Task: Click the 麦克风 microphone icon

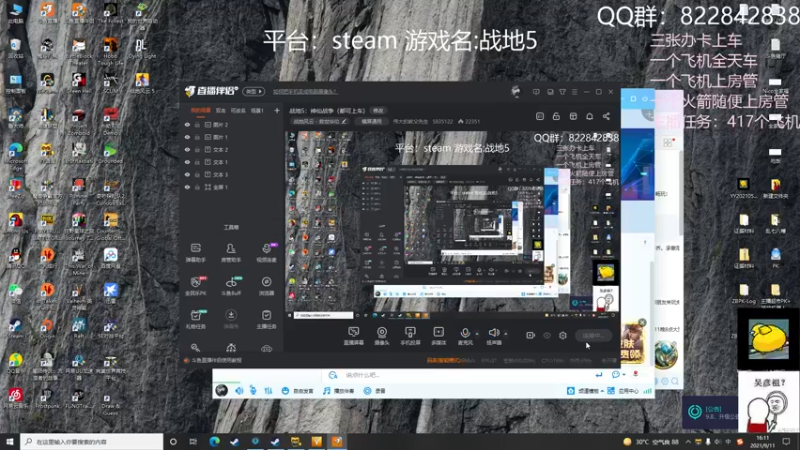Action: [x=465, y=333]
